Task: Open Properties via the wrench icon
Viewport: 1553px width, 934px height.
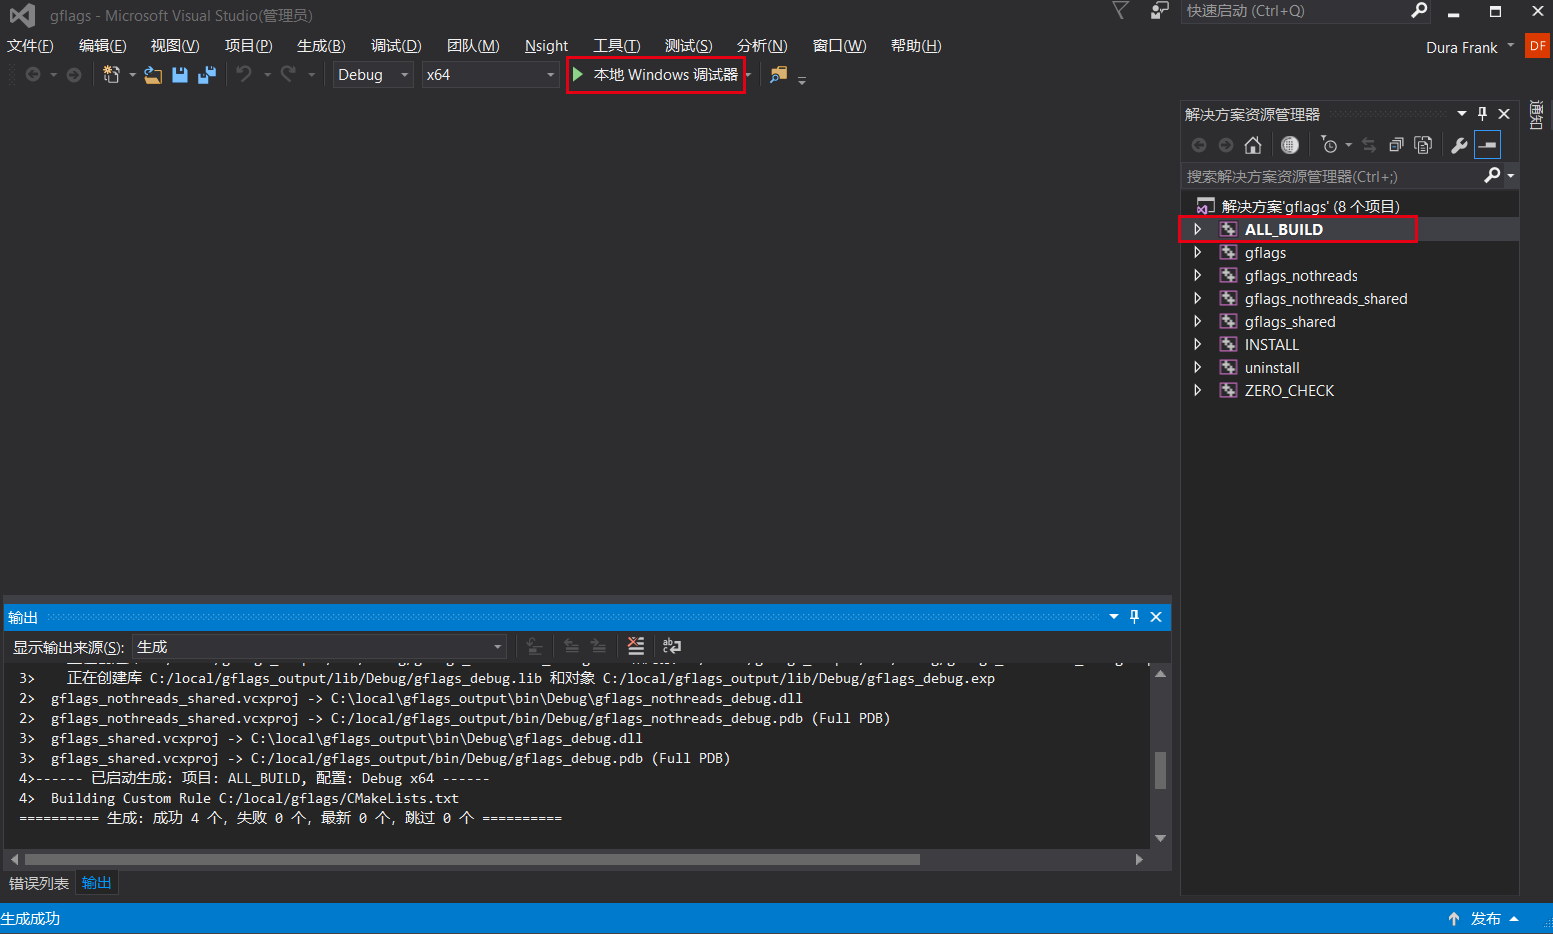Action: coord(1459,144)
